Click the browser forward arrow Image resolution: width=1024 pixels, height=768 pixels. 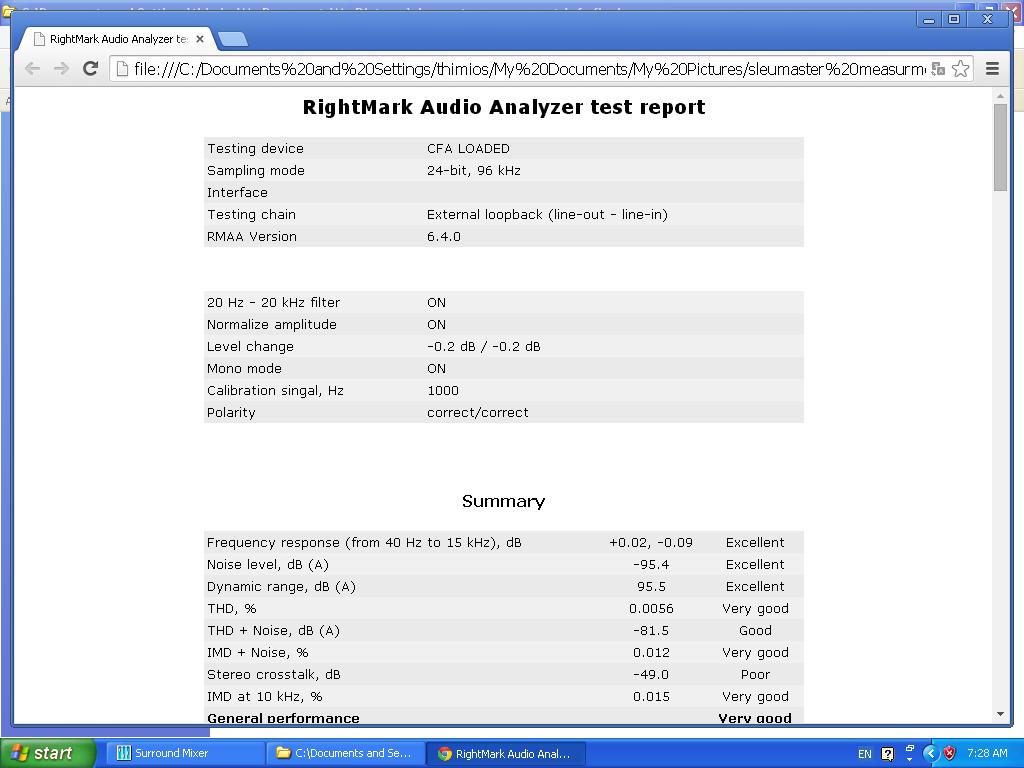[x=61, y=69]
